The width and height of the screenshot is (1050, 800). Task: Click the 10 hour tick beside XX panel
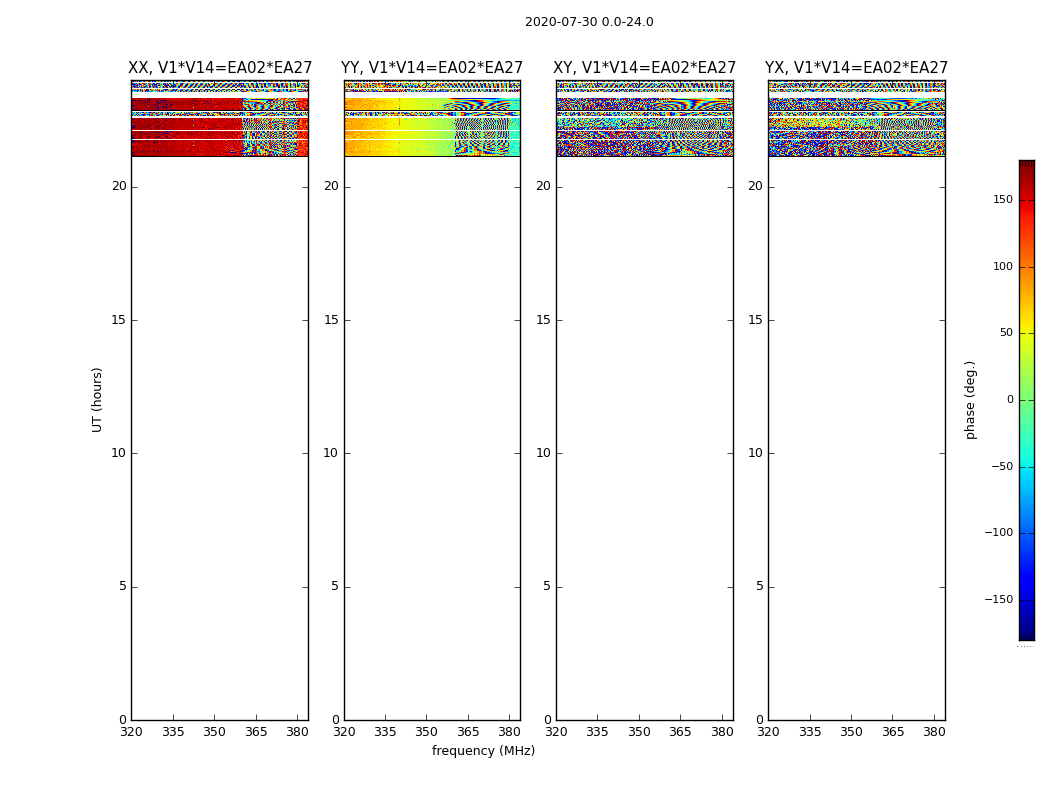click(x=119, y=453)
